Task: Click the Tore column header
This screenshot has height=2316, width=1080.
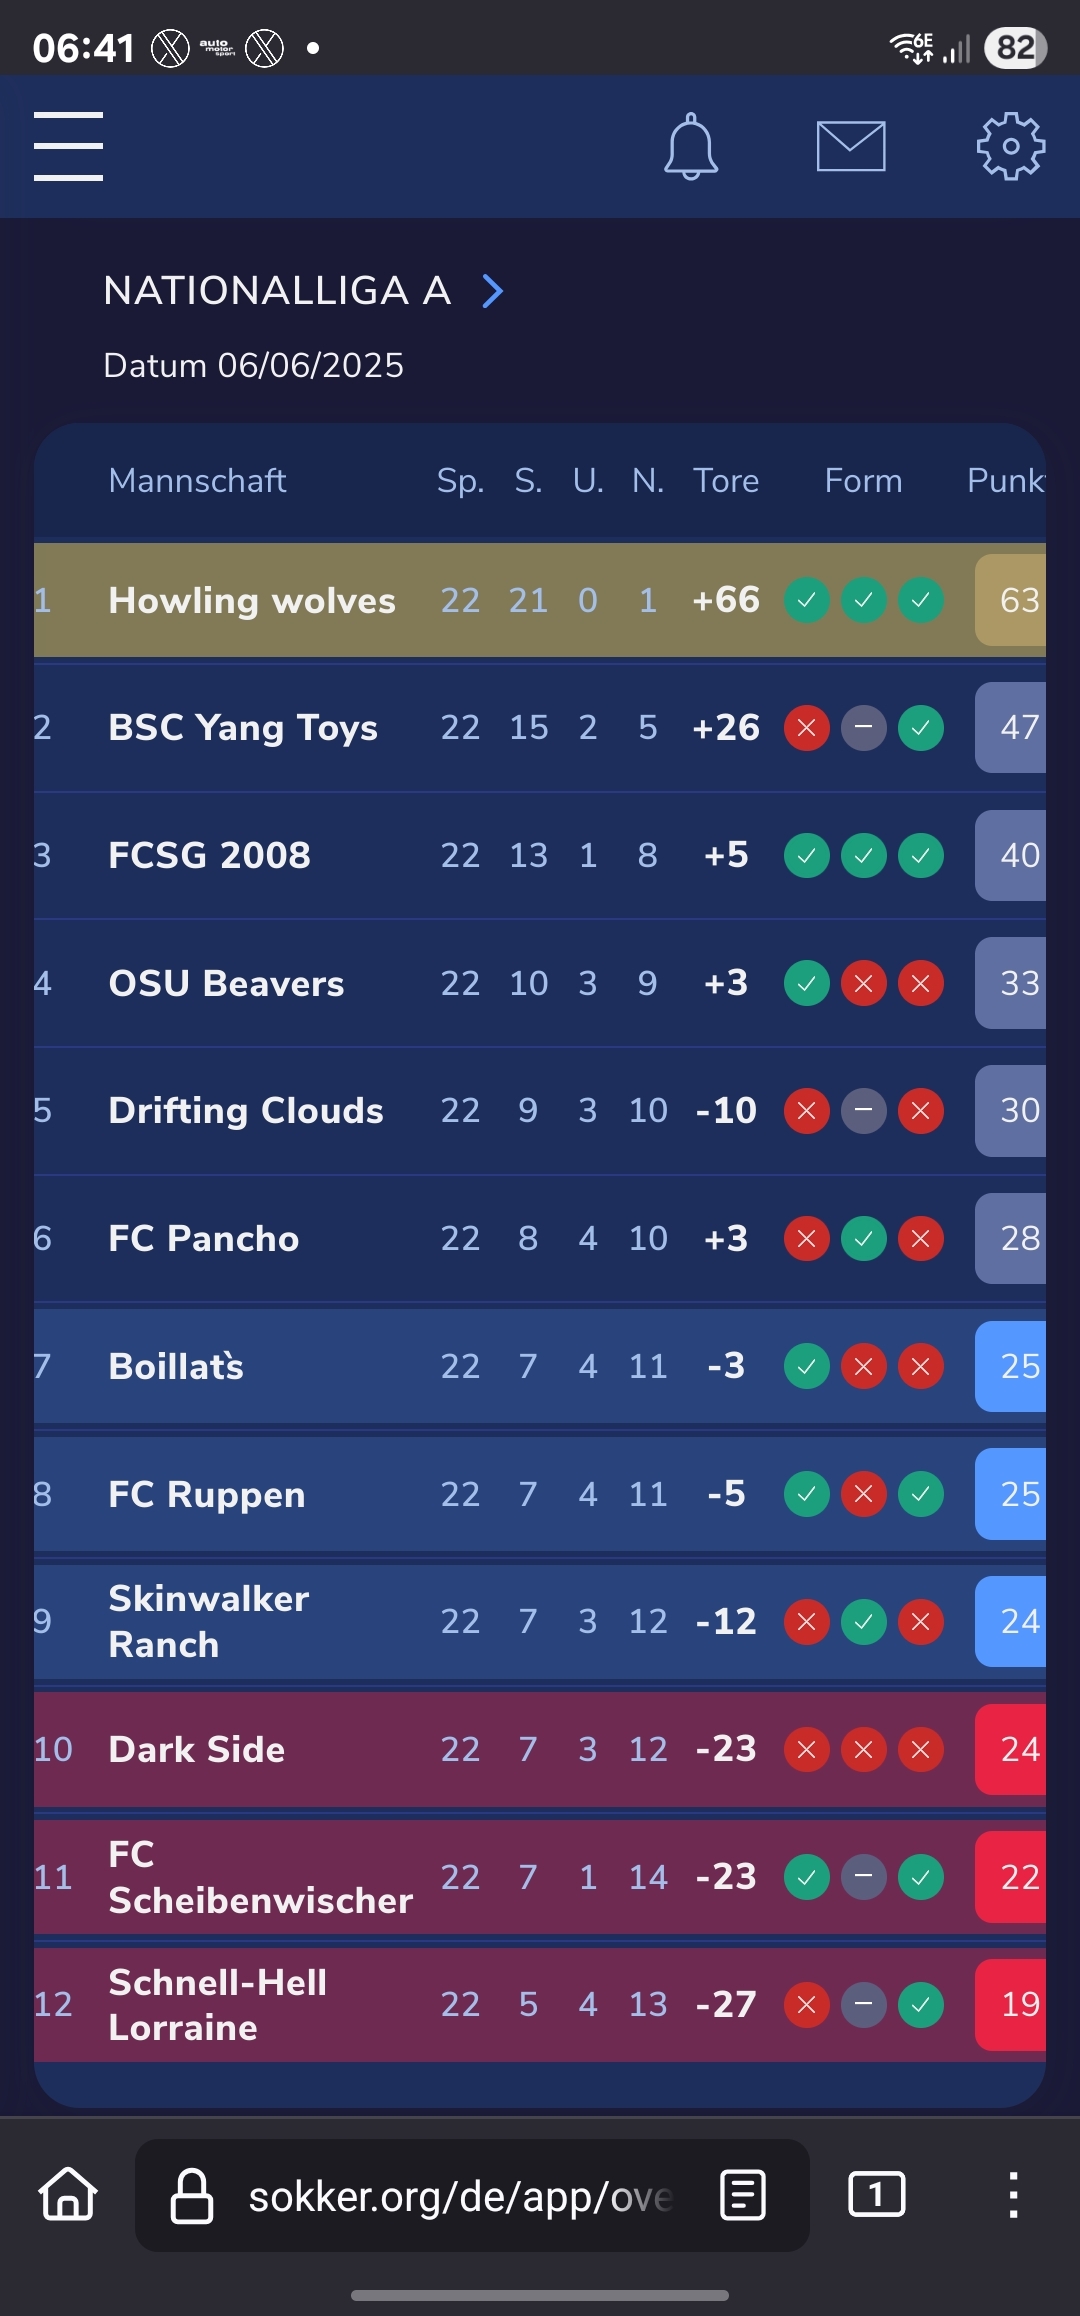Action: (x=726, y=481)
